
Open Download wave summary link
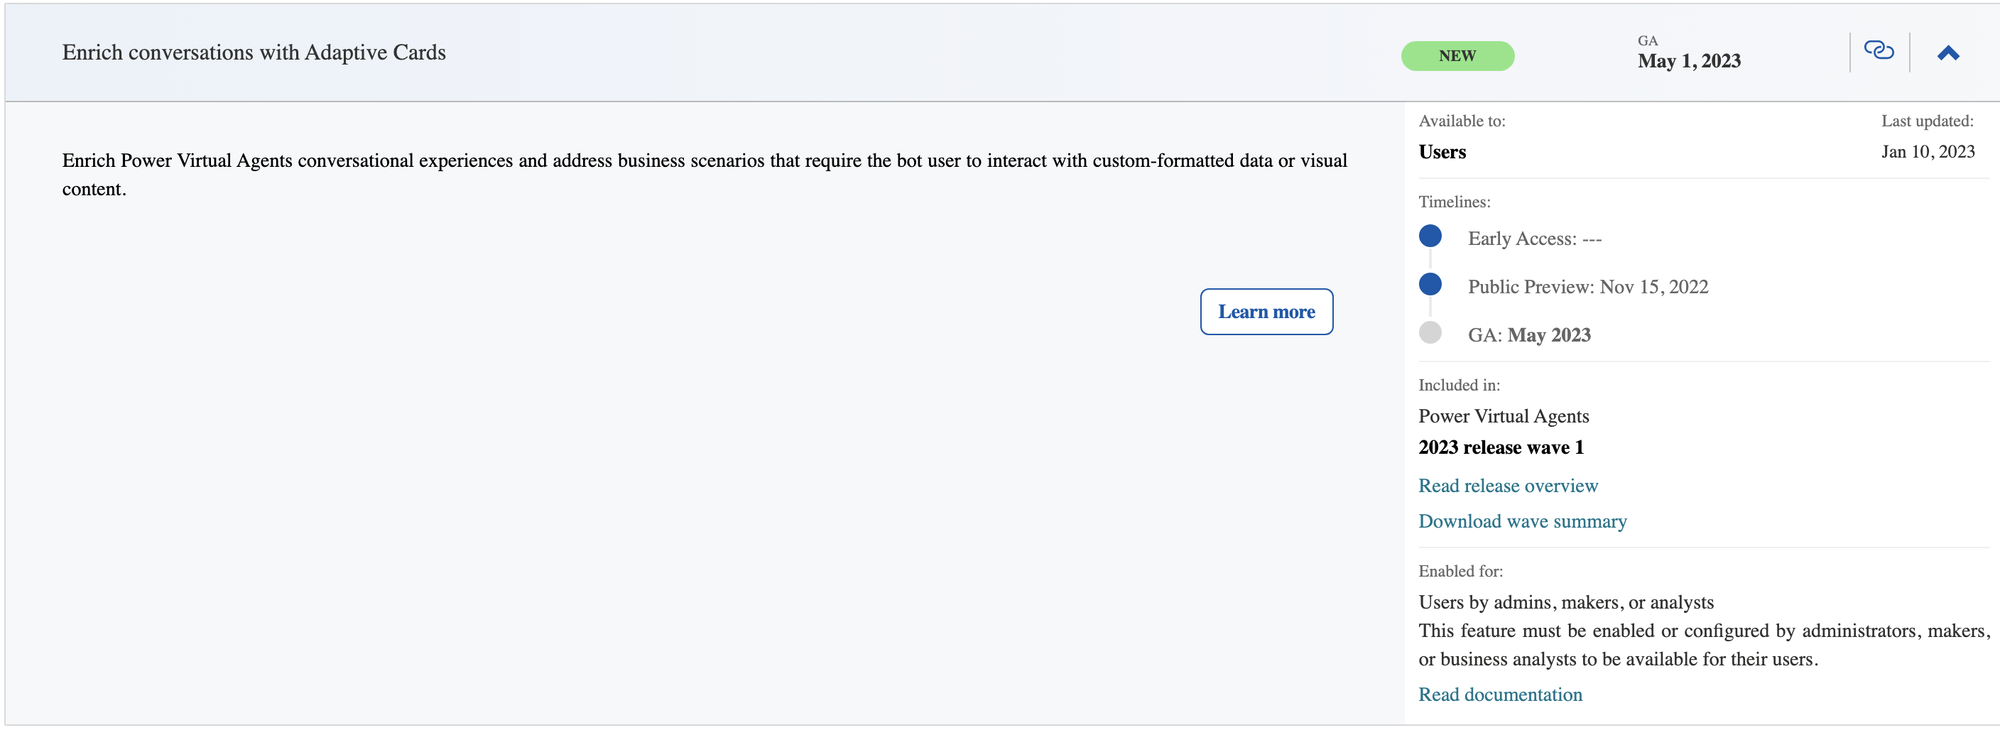[x=1522, y=522]
